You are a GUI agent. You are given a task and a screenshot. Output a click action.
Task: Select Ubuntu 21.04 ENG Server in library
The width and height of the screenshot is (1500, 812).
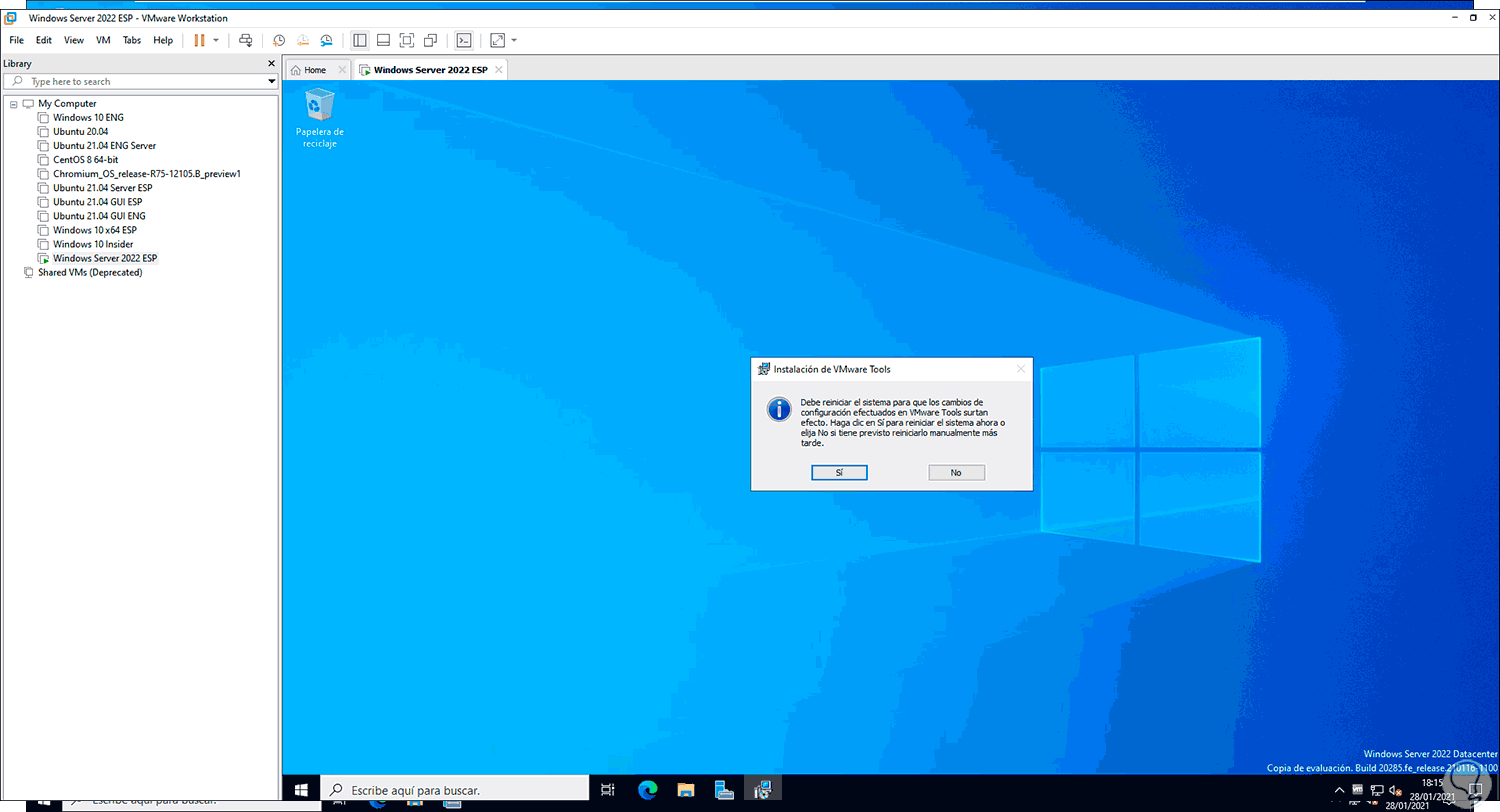click(x=104, y=146)
